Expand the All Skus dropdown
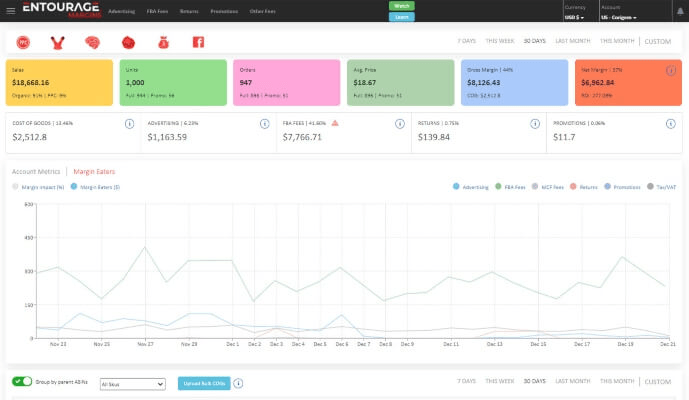The width and height of the screenshot is (689, 400). pyautogui.click(x=133, y=384)
